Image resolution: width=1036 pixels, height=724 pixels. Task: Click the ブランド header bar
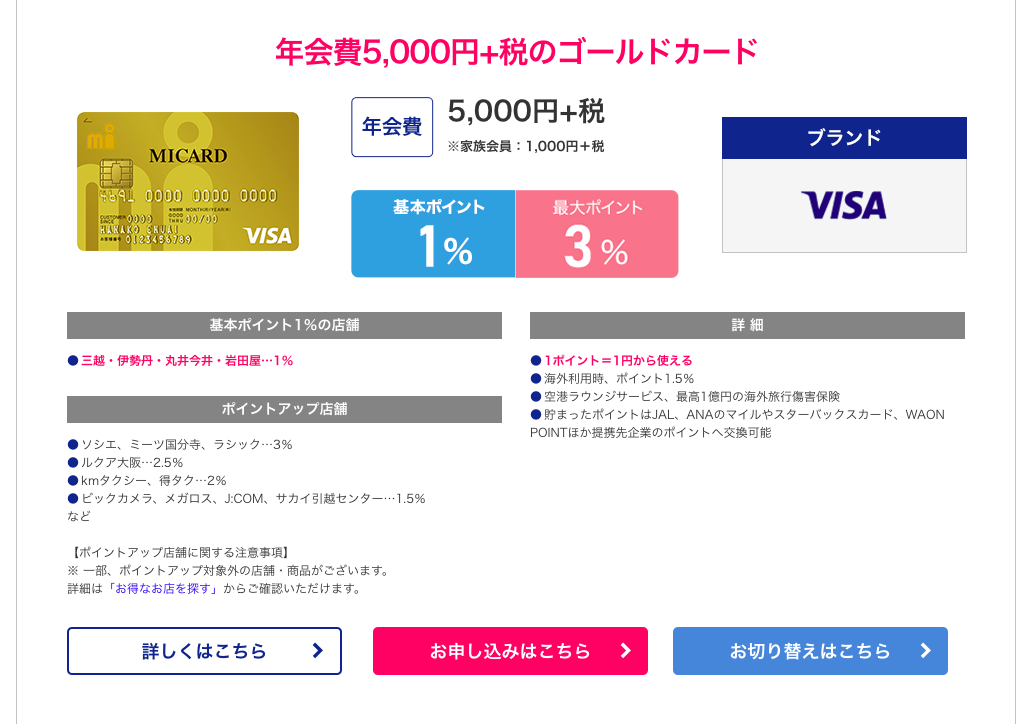tap(844, 137)
